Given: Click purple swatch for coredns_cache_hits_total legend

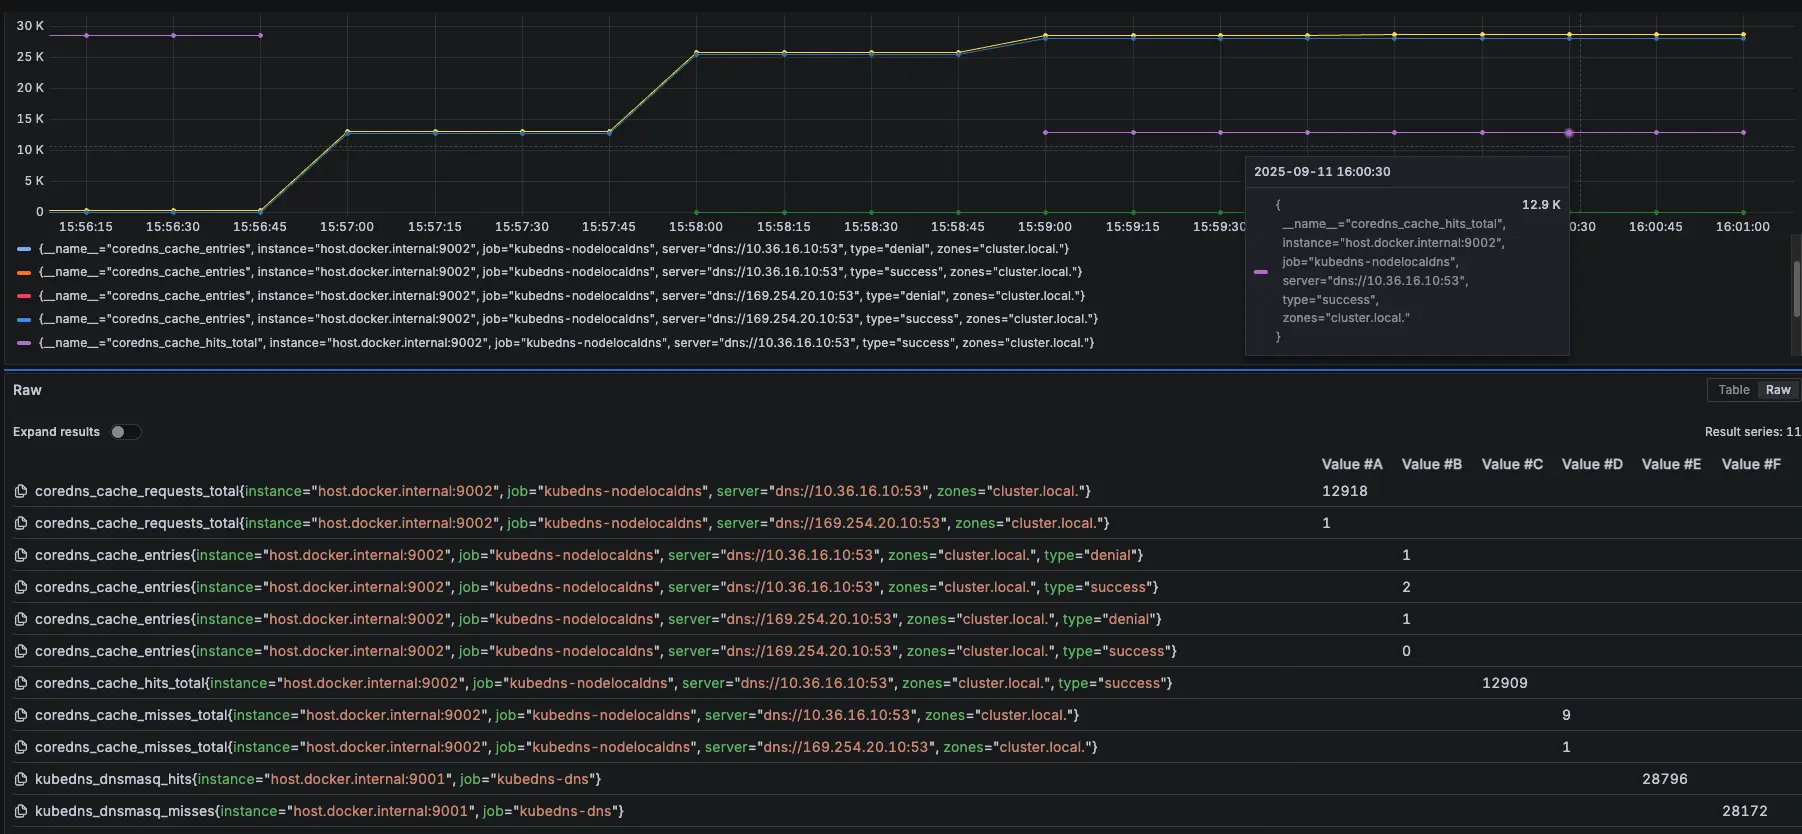Looking at the screenshot, I should [24, 343].
